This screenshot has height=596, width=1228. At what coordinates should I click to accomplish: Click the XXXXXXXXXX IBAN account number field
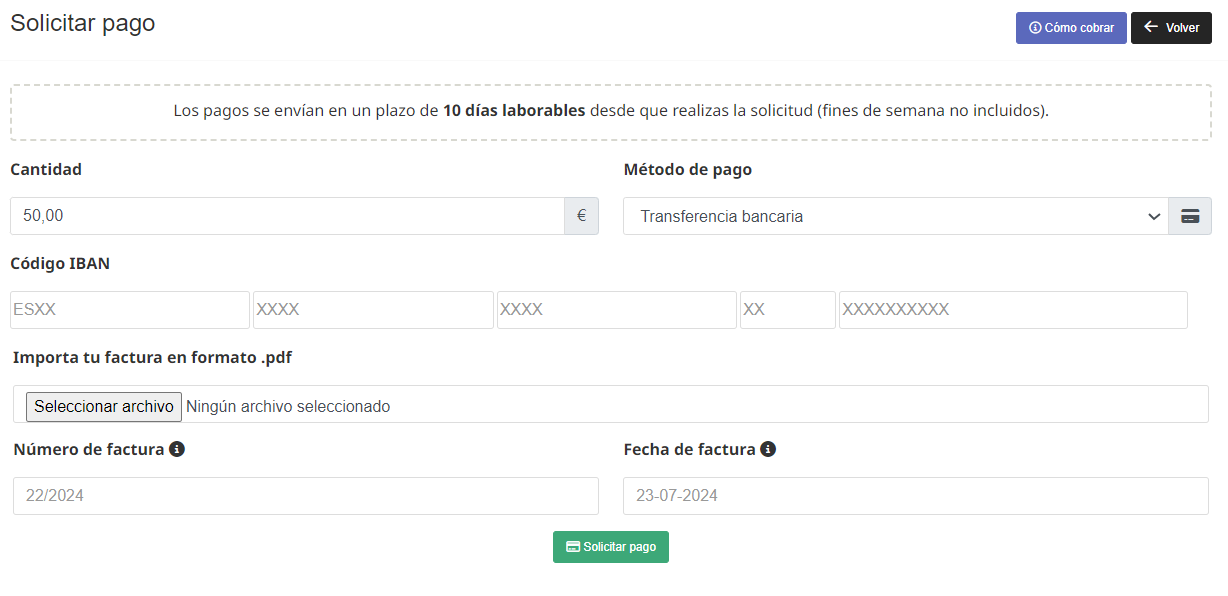point(1013,310)
